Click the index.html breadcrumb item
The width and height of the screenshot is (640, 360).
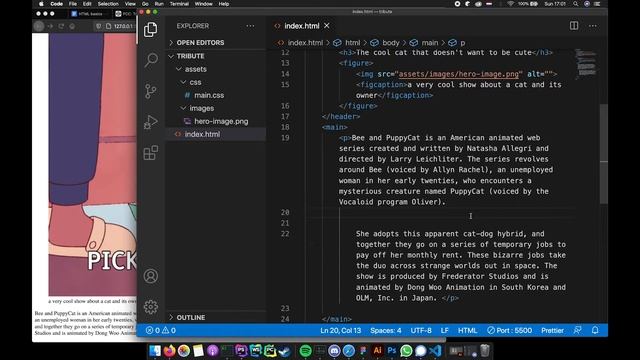coord(300,42)
